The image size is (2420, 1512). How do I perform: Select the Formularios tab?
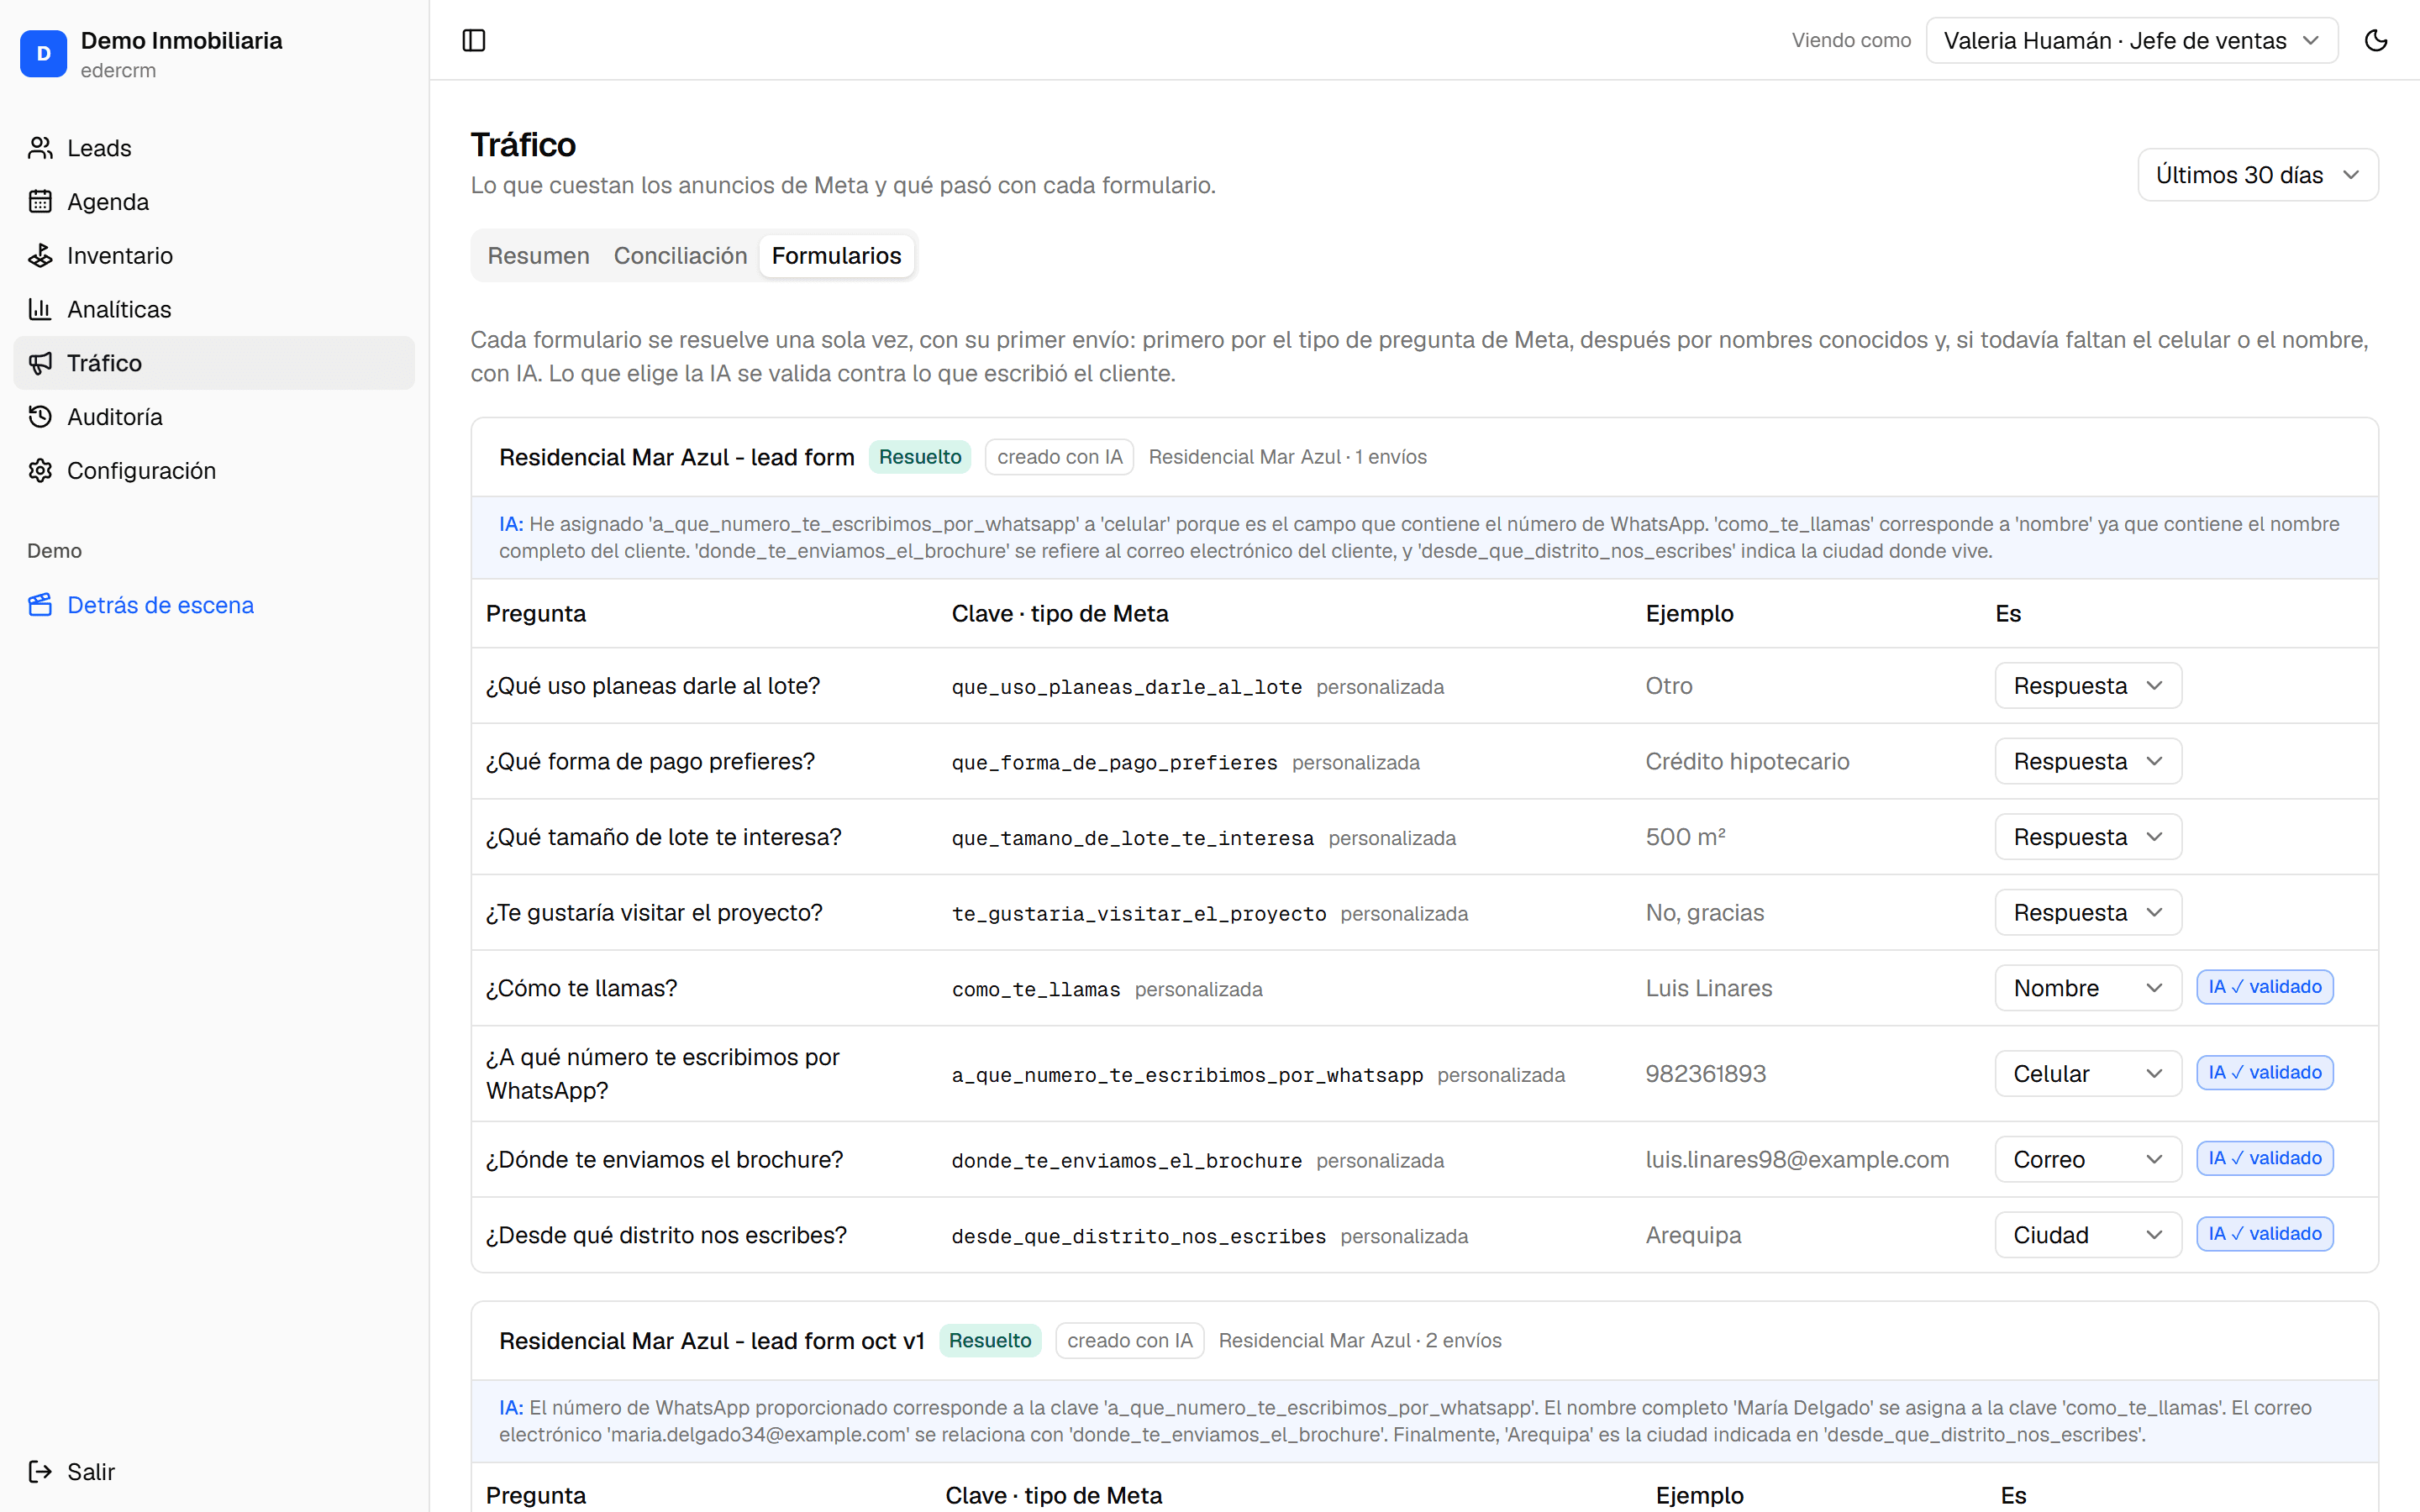click(x=836, y=256)
